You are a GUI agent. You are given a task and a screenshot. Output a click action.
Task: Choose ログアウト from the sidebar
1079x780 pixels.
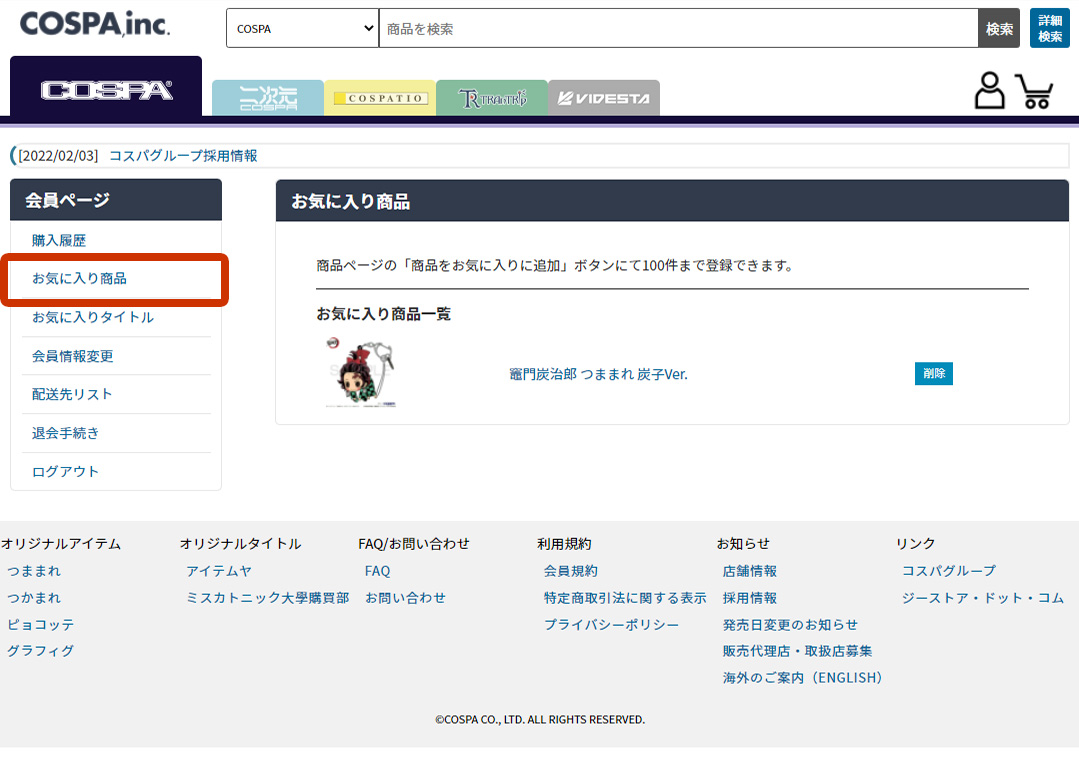66,472
